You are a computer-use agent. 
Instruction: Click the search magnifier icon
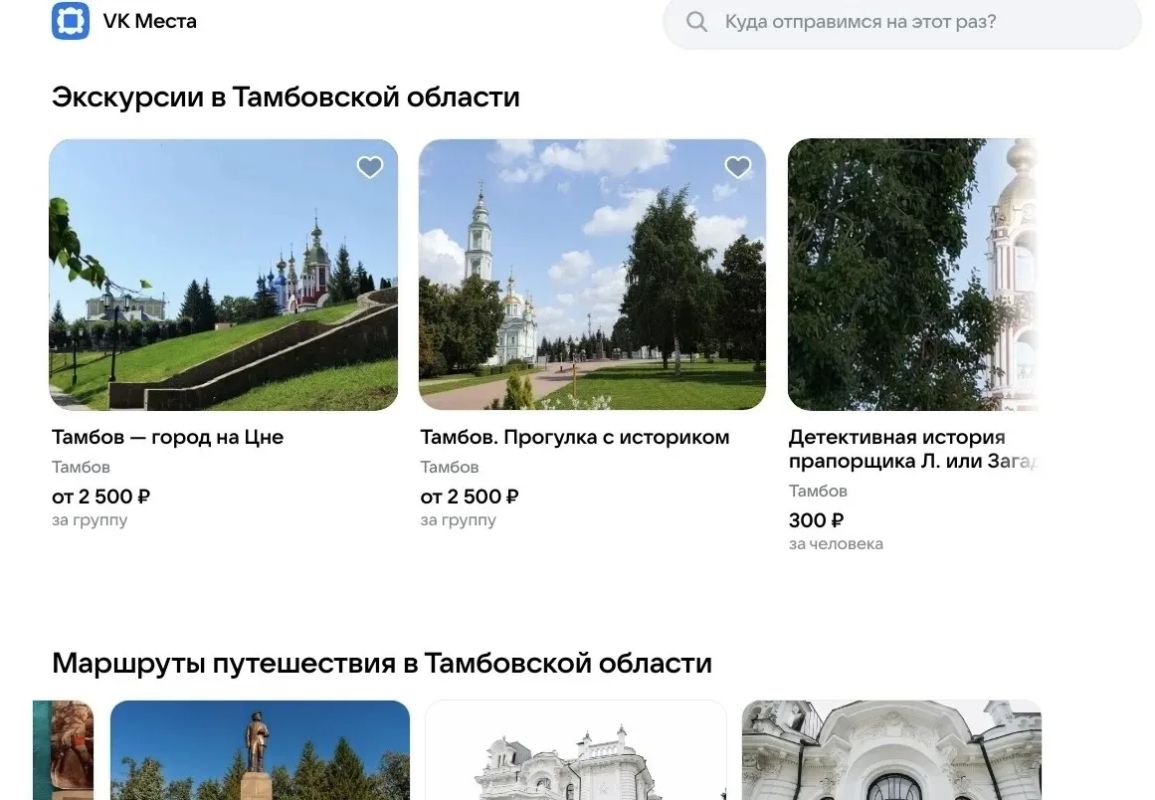(x=696, y=22)
